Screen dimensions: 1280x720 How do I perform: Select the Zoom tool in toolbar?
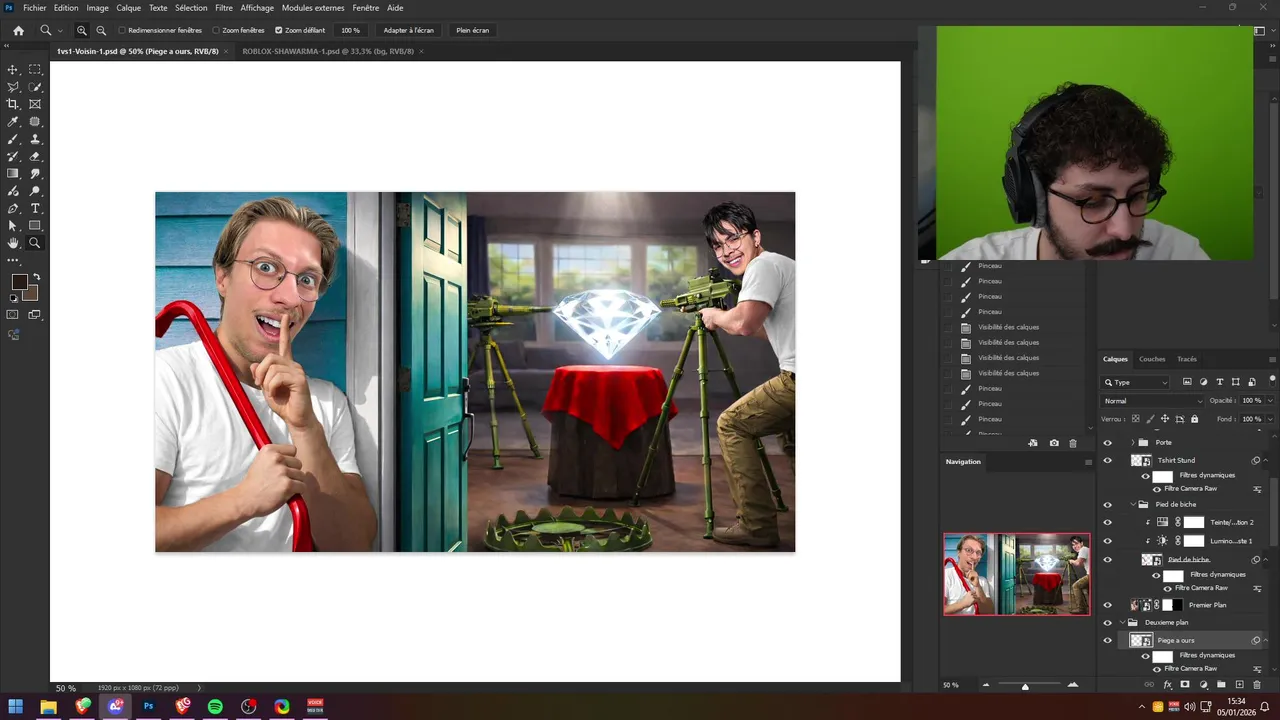35,243
